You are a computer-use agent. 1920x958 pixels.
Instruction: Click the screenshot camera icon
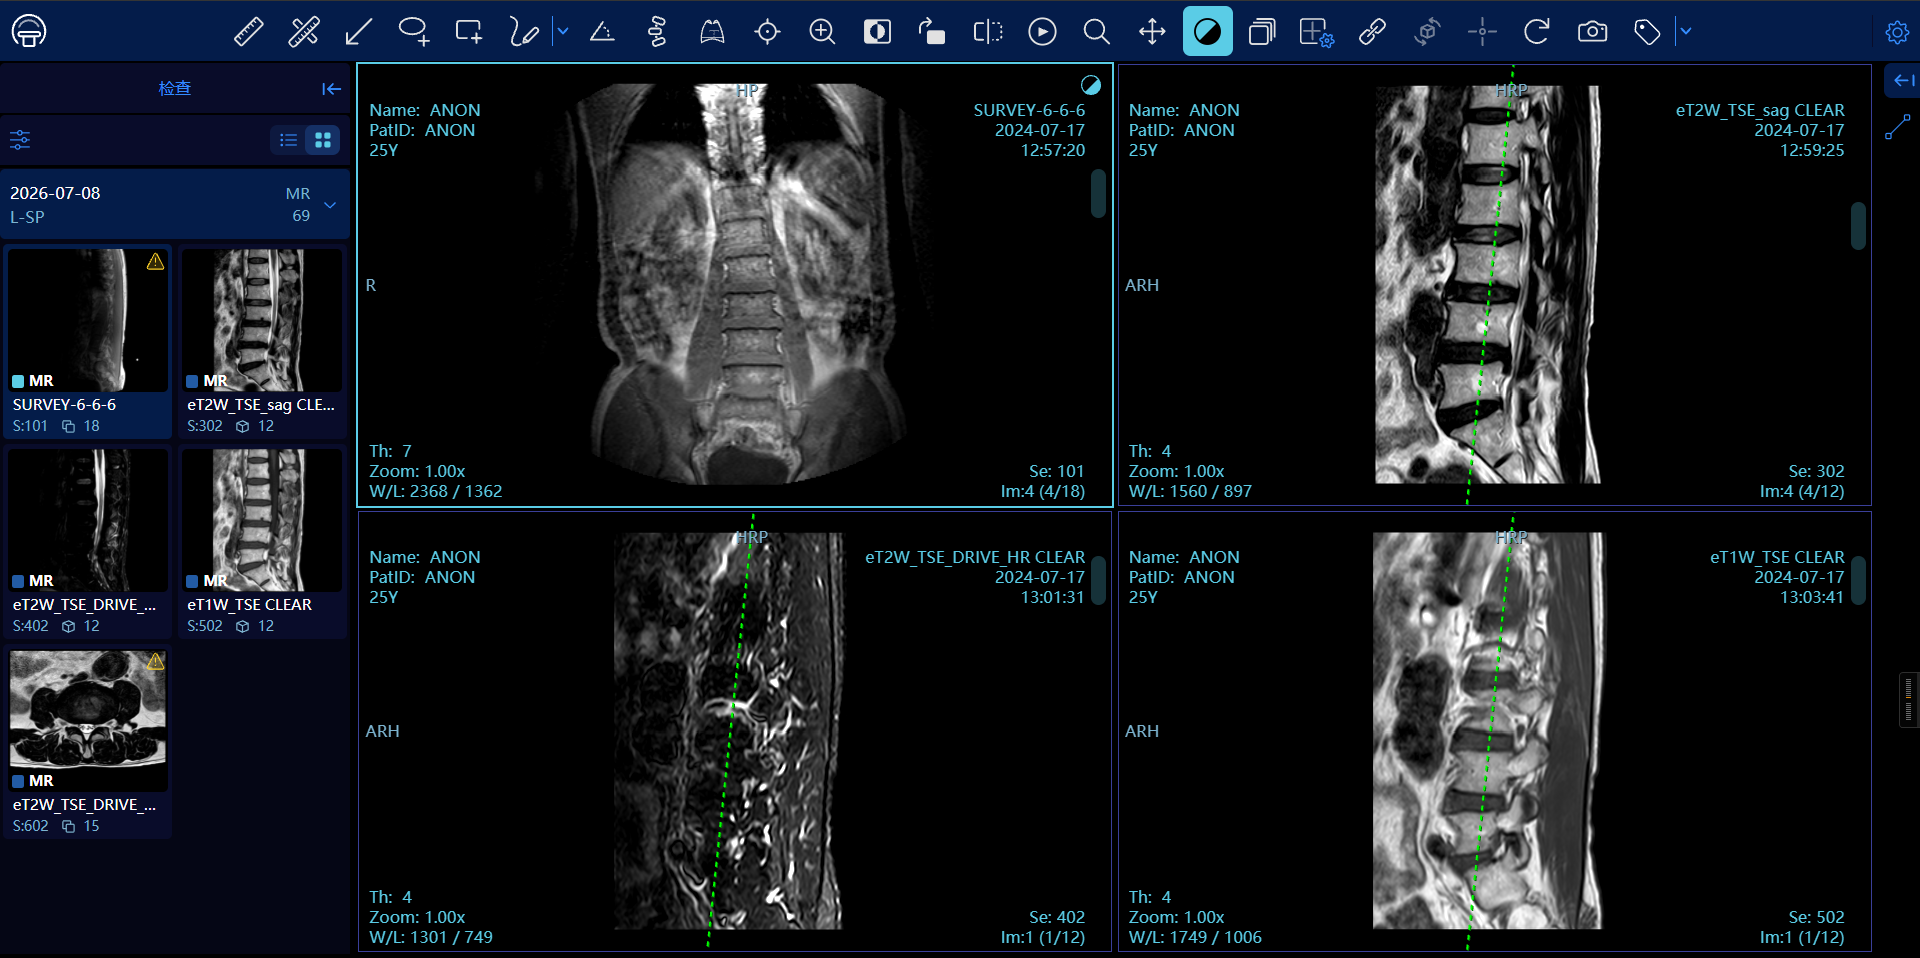(x=1592, y=32)
